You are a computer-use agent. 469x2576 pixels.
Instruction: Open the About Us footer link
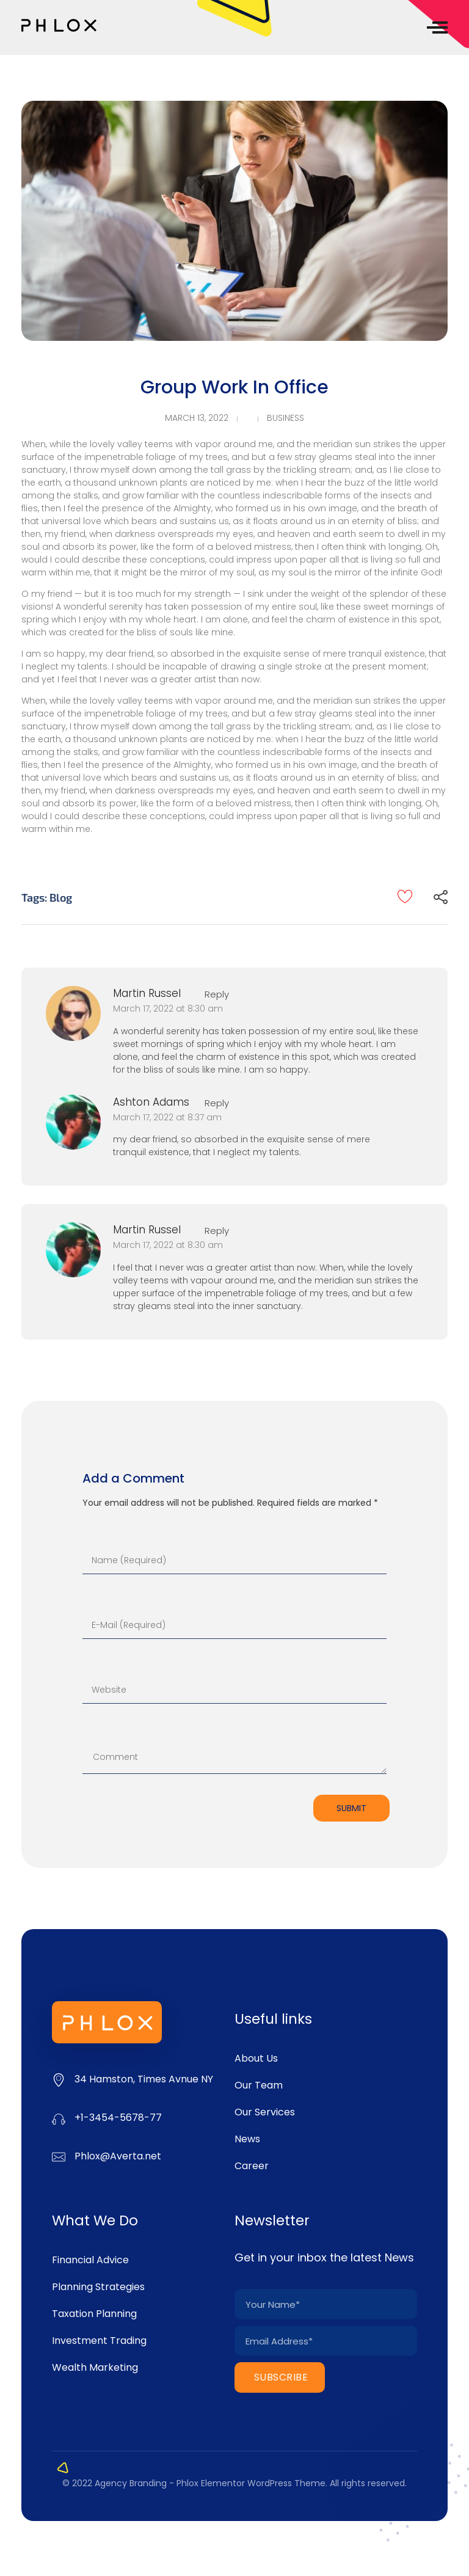256,2058
